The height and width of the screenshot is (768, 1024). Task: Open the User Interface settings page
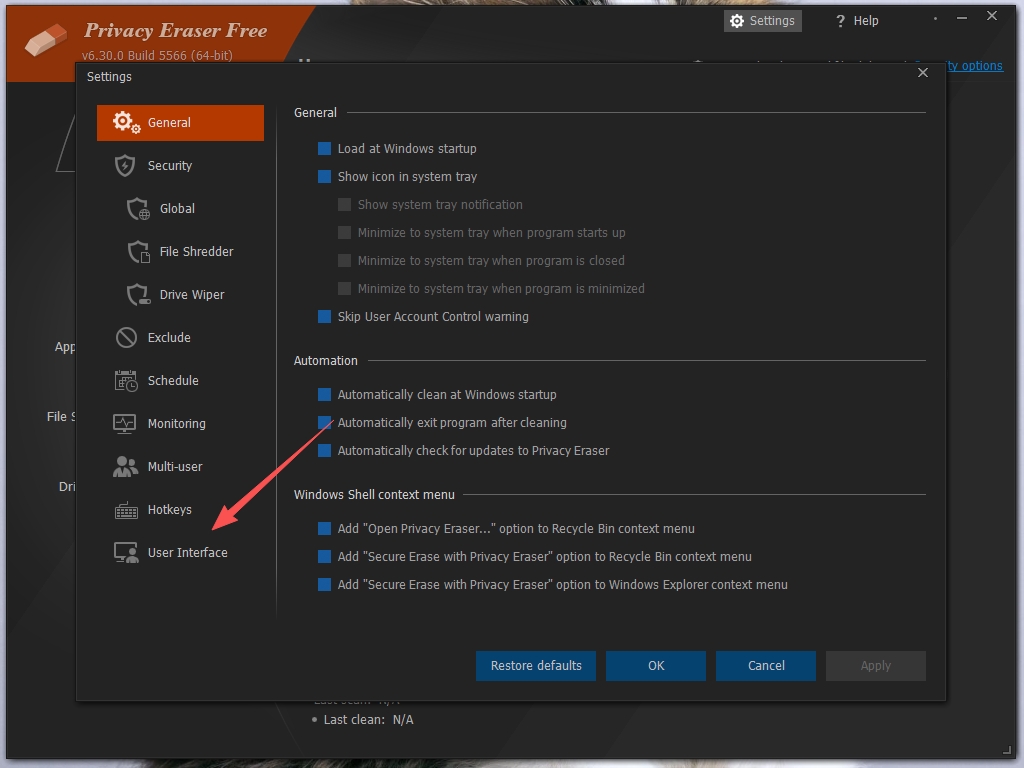click(180, 552)
